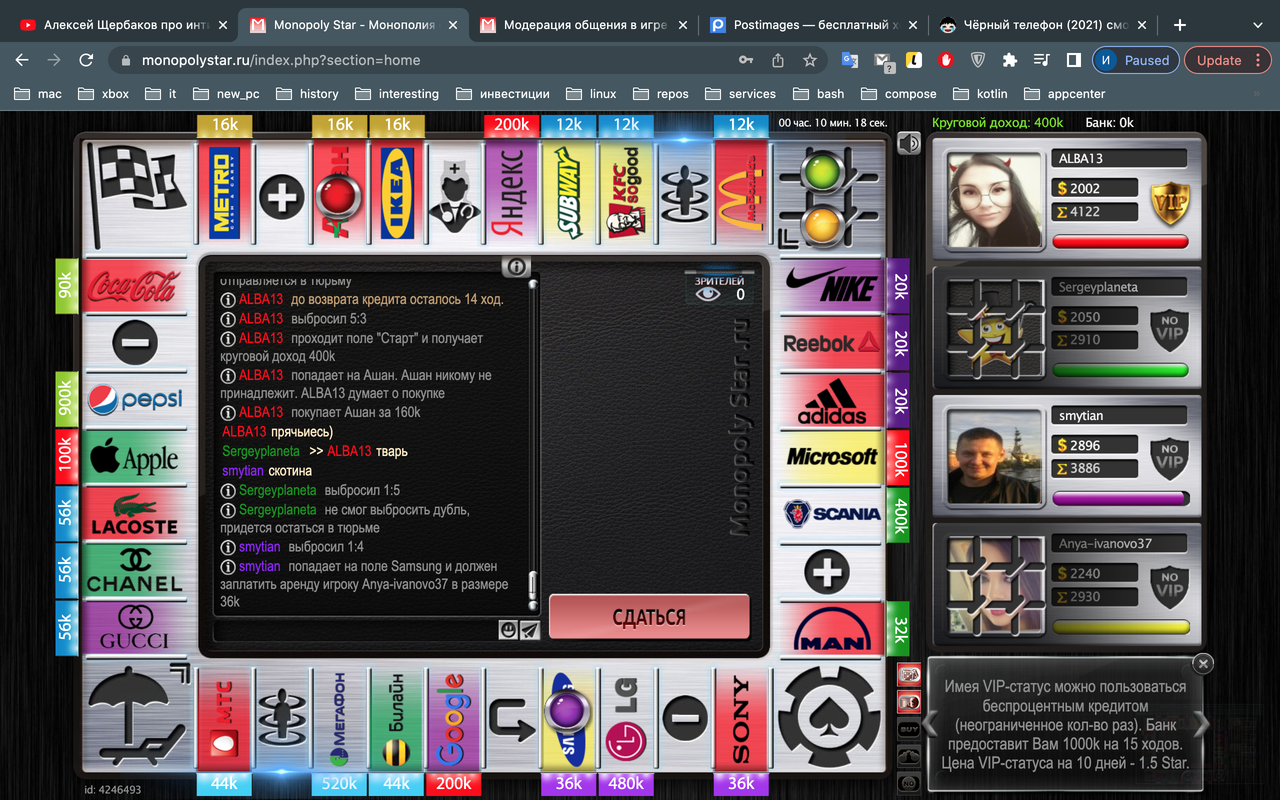Click the Reebok property cell
The height and width of the screenshot is (800, 1280).
[832, 344]
